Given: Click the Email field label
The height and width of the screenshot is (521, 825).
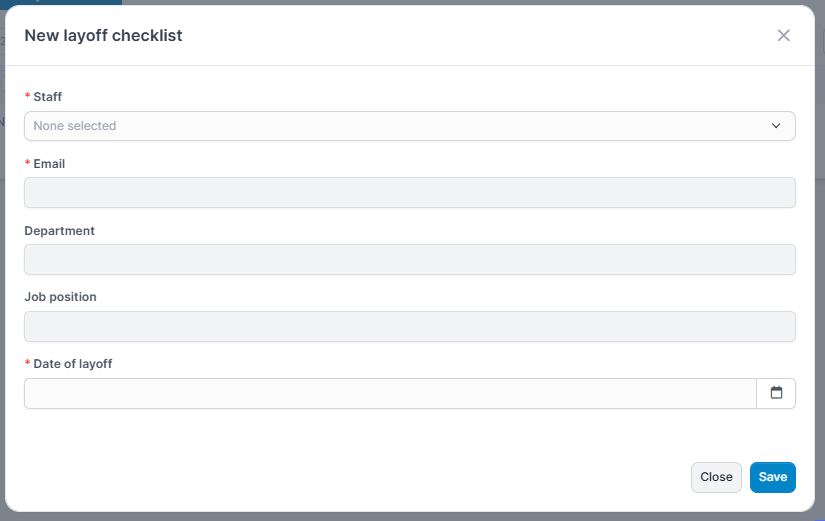Looking at the screenshot, I should tap(49, 164).
